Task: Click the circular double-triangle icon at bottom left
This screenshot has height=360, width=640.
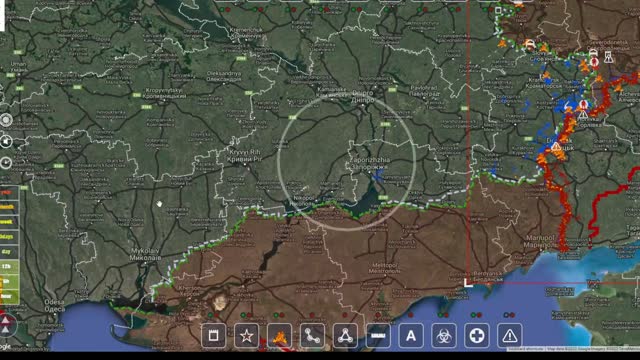Action: (6, 325)
